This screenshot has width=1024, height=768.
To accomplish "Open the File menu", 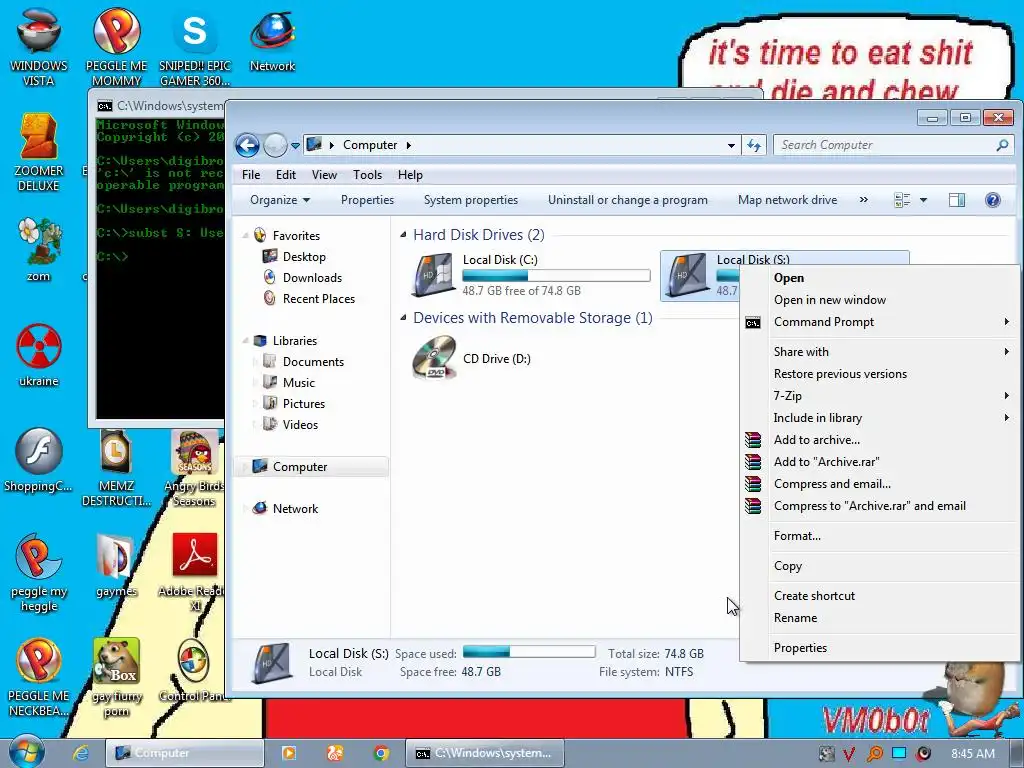I will [x=251, y=175].
